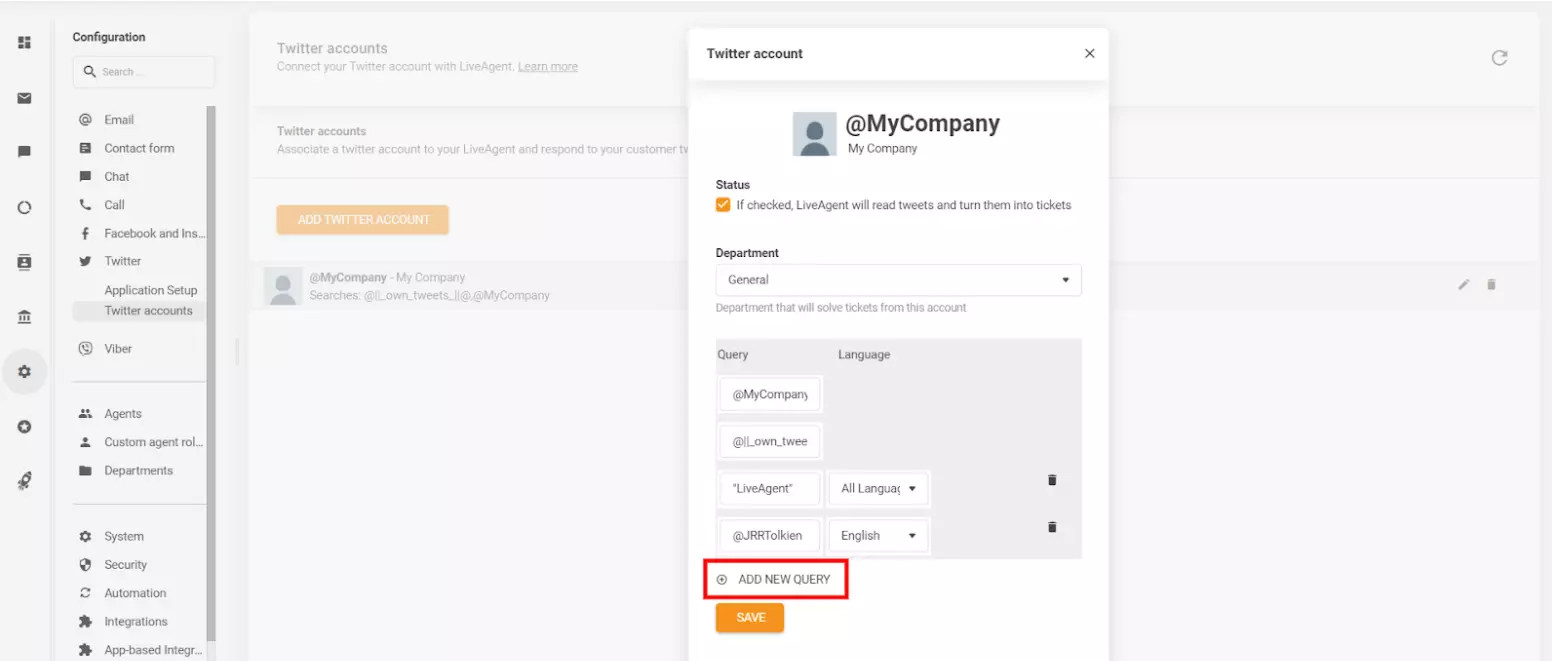Open the English language dropdown for @JRRTolkien
Image resolution: width=1552 pixels, height=661 pixels.
(877, 535)
